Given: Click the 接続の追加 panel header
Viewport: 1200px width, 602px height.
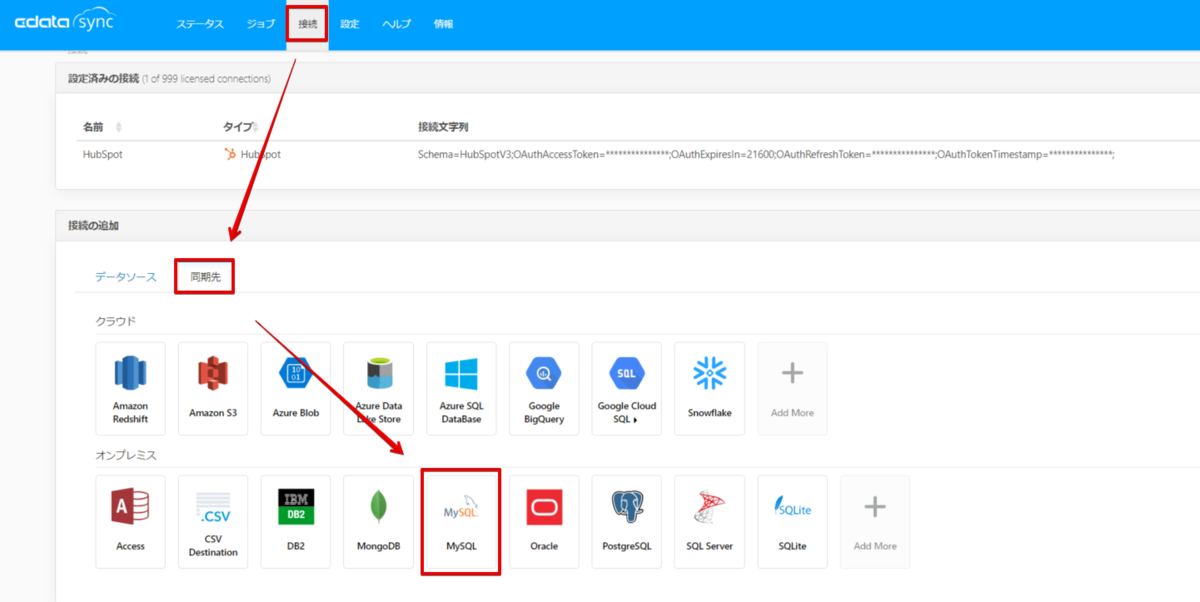Looking at the screenshot, I should point(627,226).
